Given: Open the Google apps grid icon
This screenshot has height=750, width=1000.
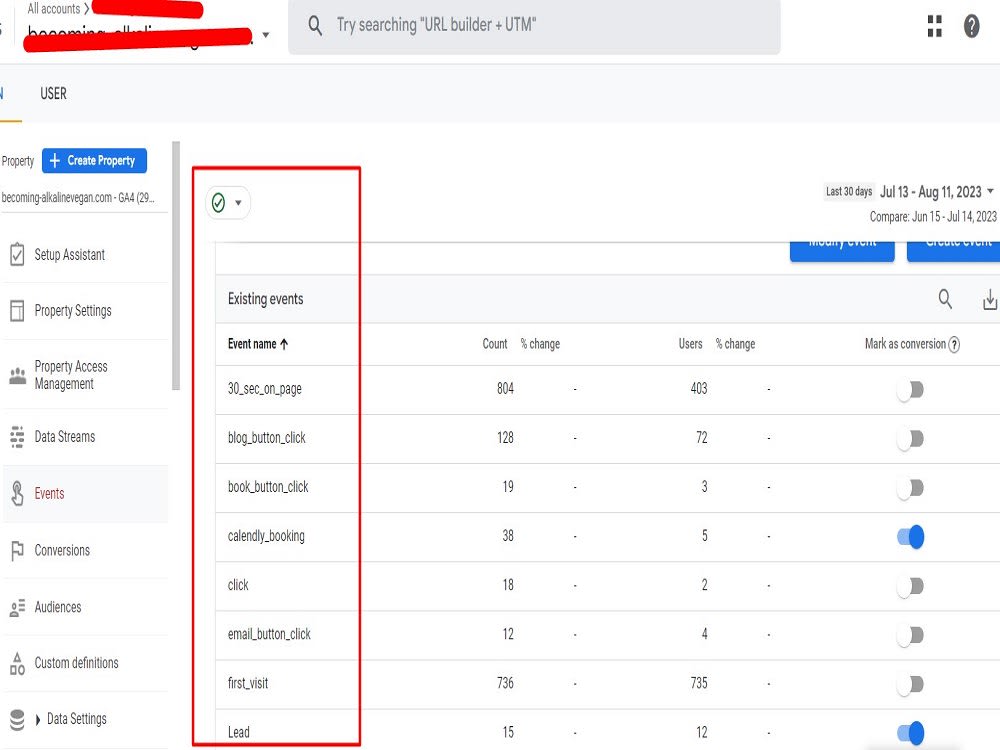Looking at the screenshot, I should click(x=934, y=26).
